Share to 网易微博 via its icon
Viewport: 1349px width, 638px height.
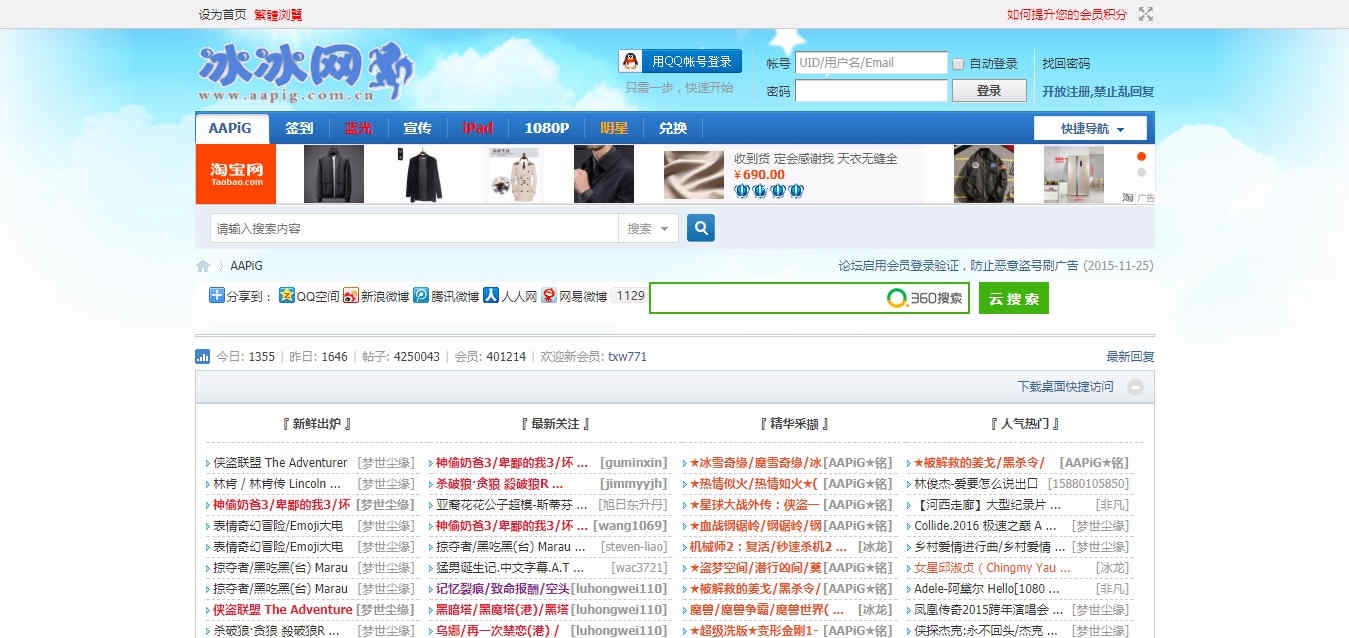tap(548, 296)
